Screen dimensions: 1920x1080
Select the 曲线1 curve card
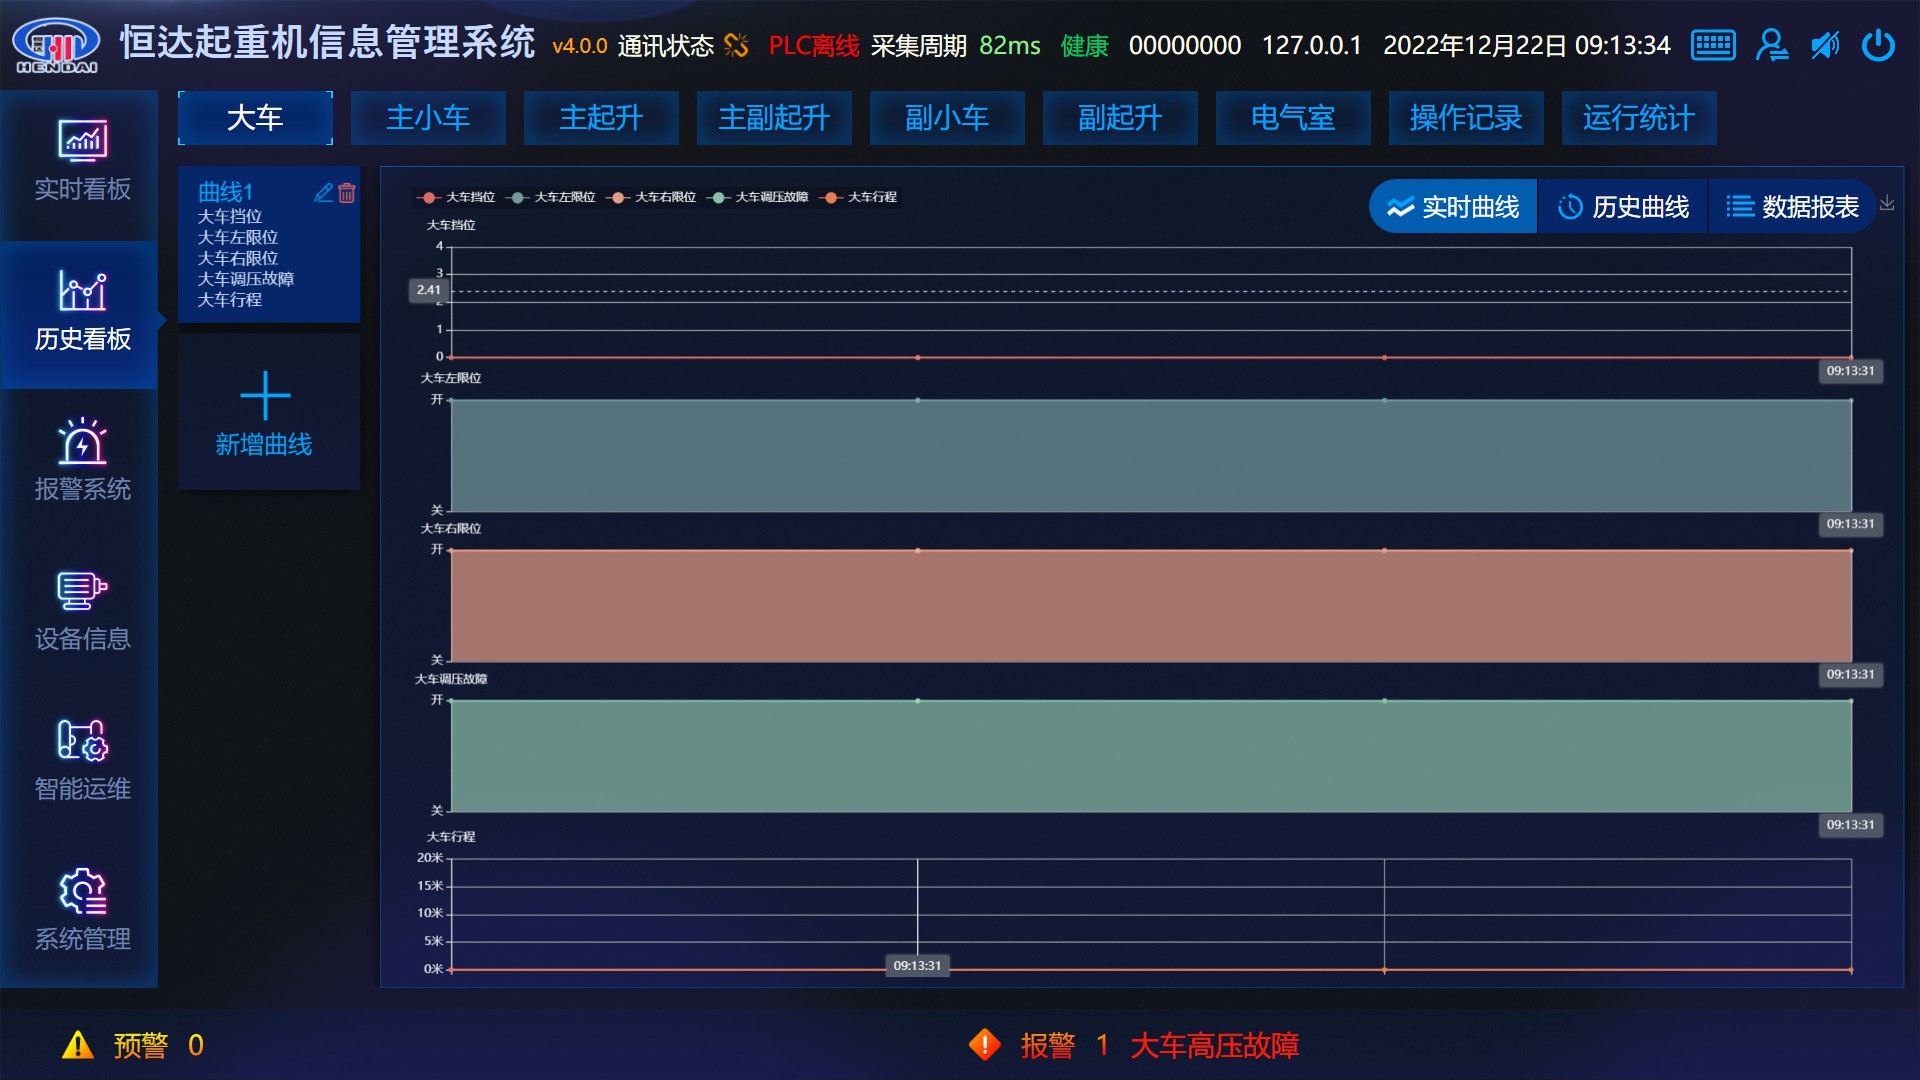[x=268, y=245]
